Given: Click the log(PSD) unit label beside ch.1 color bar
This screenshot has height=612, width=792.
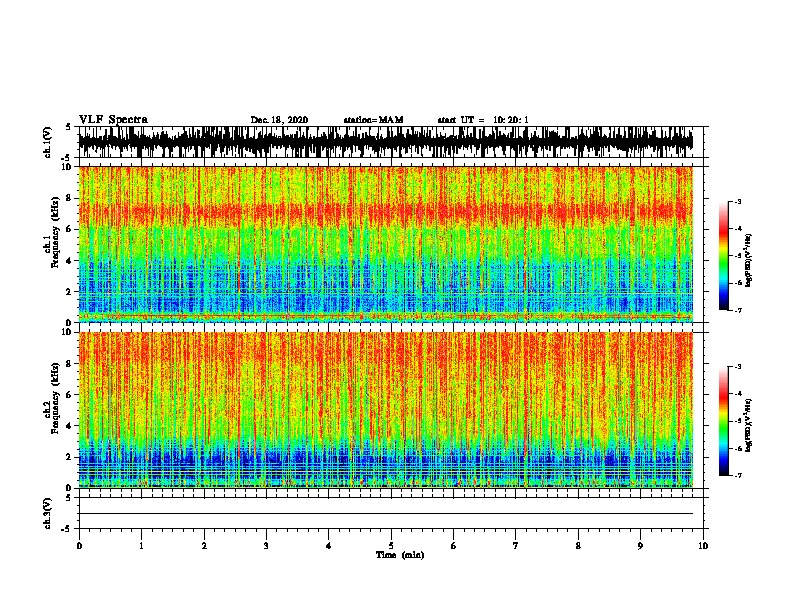Looking at the screenshot, I should pos(749,260).
